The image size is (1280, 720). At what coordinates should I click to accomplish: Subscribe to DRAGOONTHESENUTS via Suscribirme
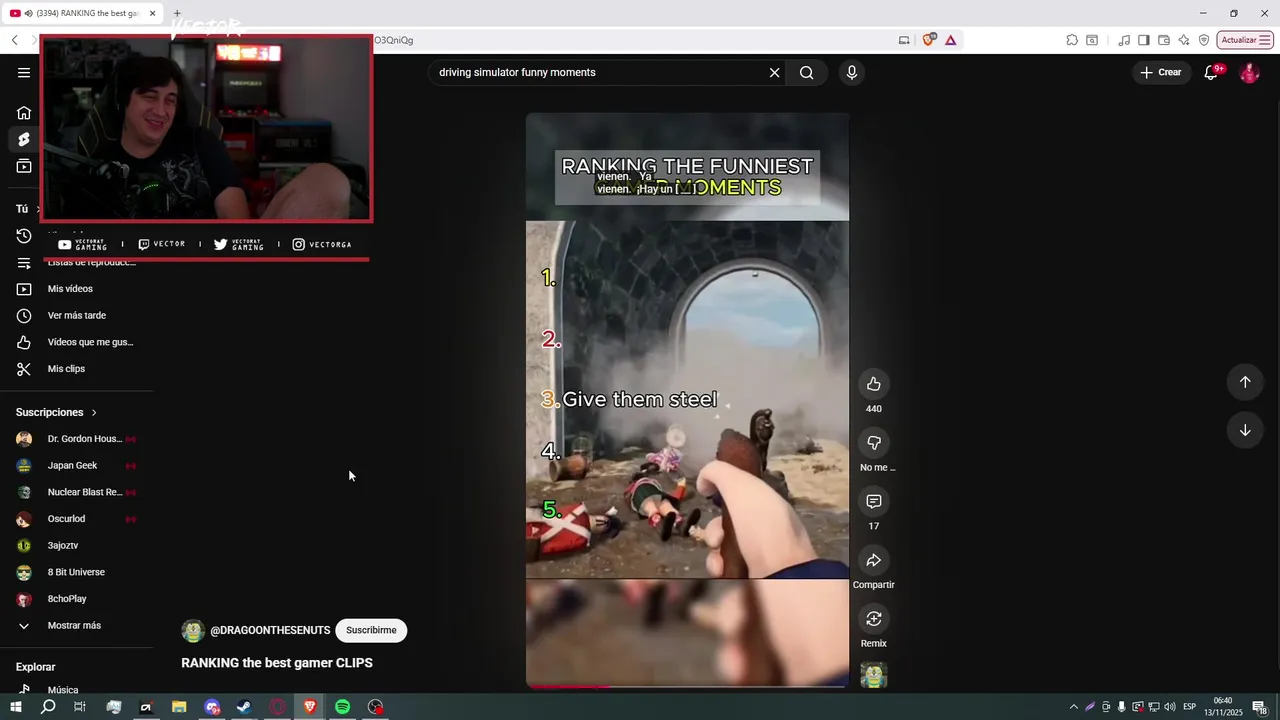[371, 630]
